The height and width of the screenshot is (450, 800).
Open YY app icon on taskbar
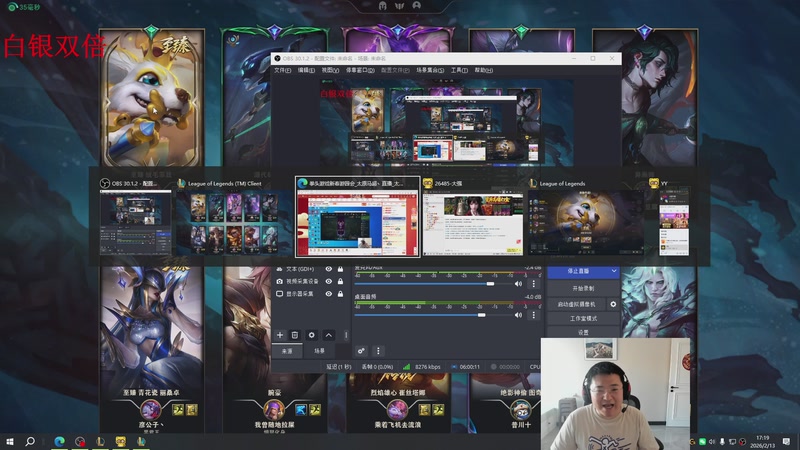[x=121, y=441]
